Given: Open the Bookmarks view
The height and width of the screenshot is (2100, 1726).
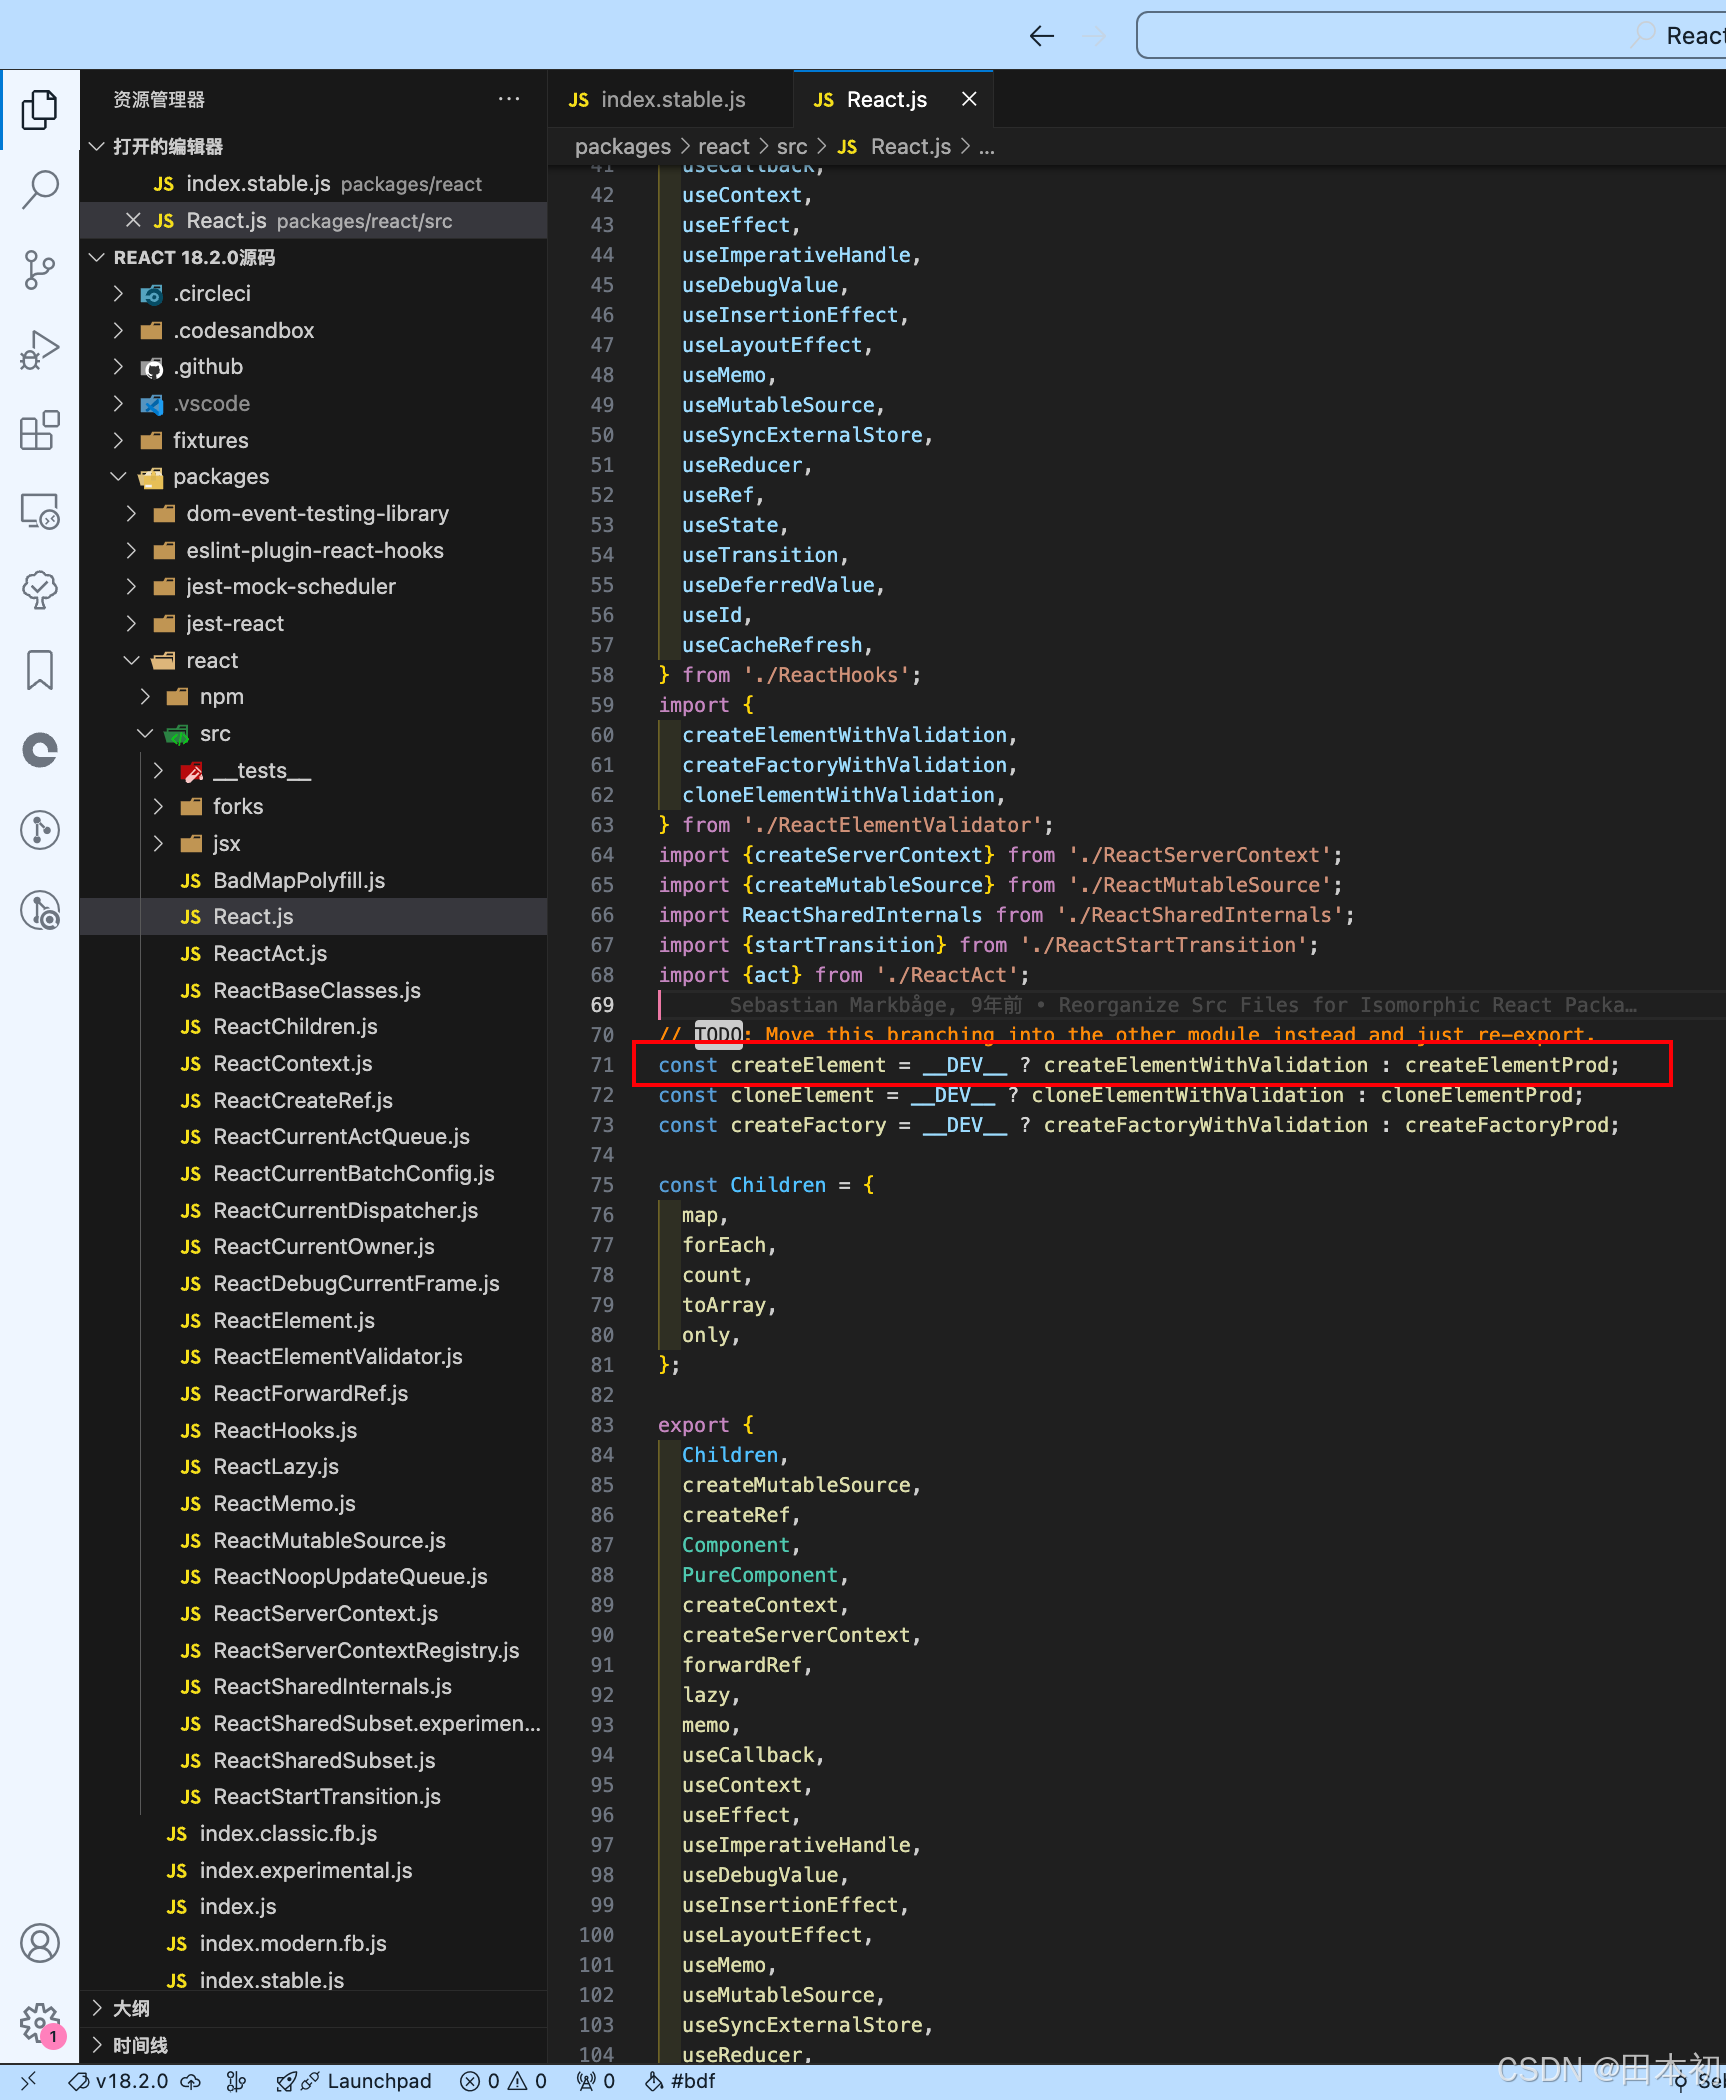Looking at the screenshot, I should (x=39, y=670).
